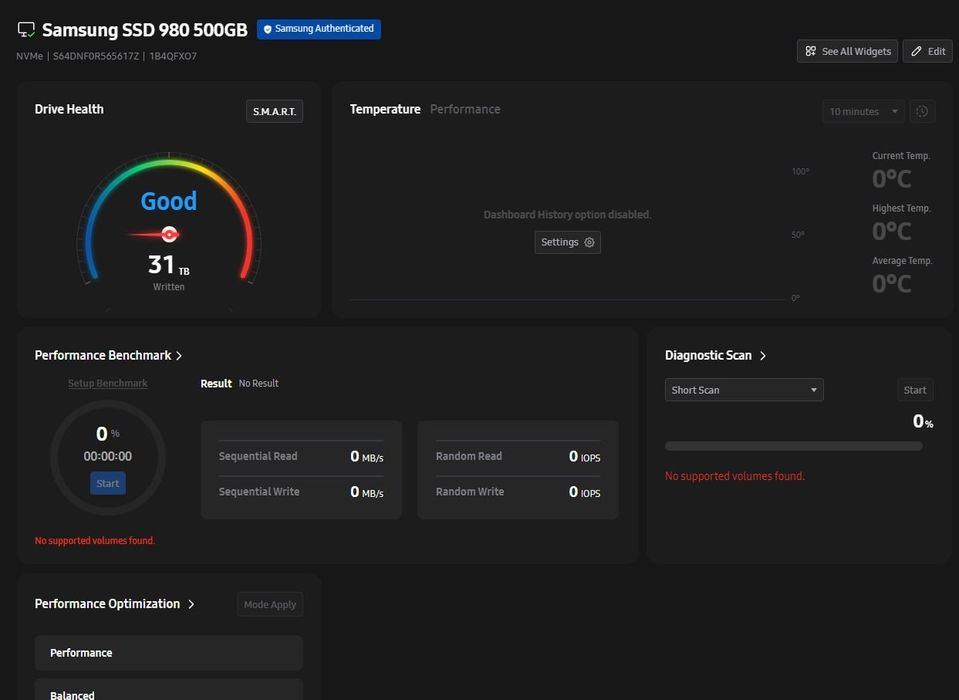Start the performance benchmark

pos(108,483)
